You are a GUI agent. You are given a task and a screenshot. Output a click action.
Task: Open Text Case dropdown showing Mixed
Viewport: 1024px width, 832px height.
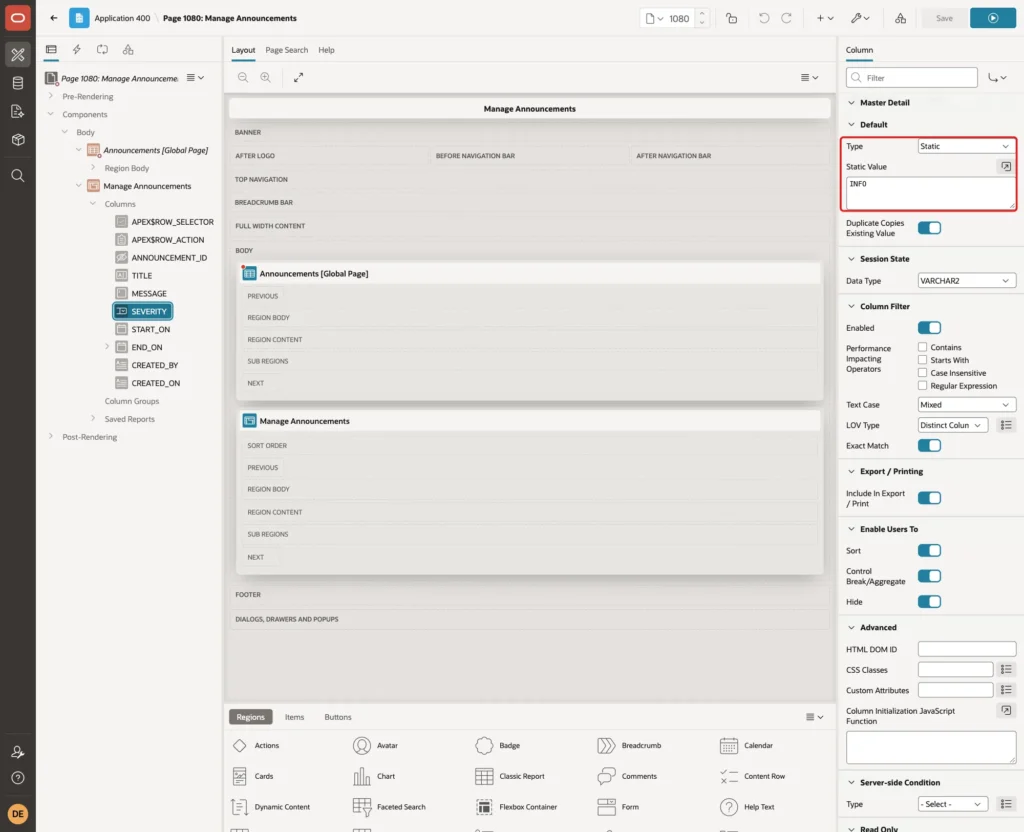point(966,405)
